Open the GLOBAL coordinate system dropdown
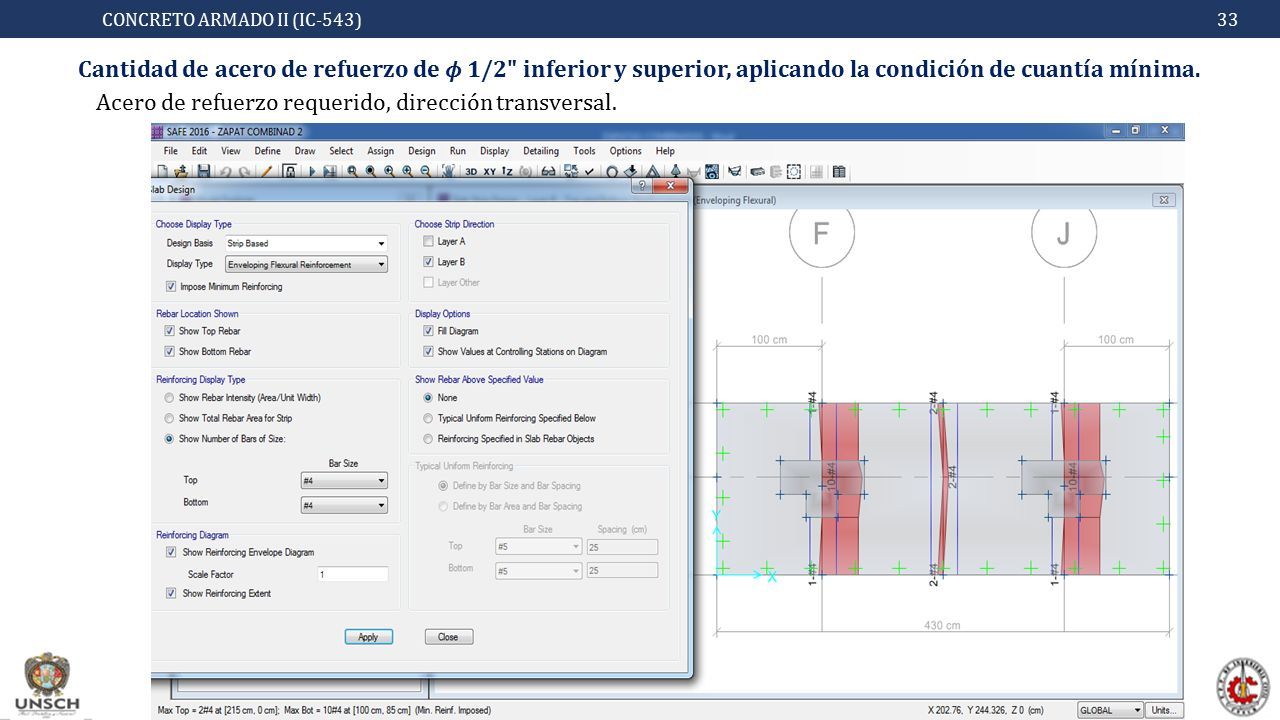1280x720 pixels. (1110, 710)
